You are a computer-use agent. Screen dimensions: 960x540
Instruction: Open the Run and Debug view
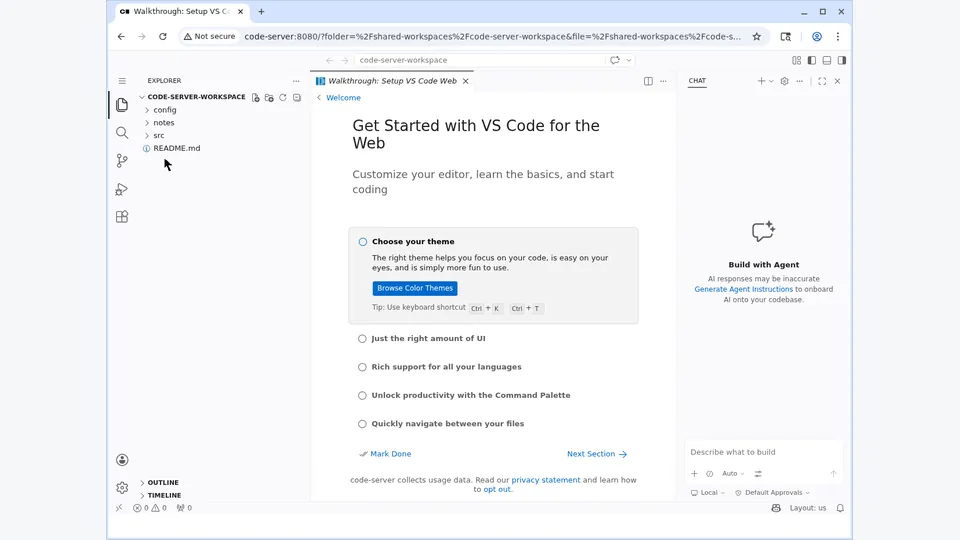[x=122, y=189]
